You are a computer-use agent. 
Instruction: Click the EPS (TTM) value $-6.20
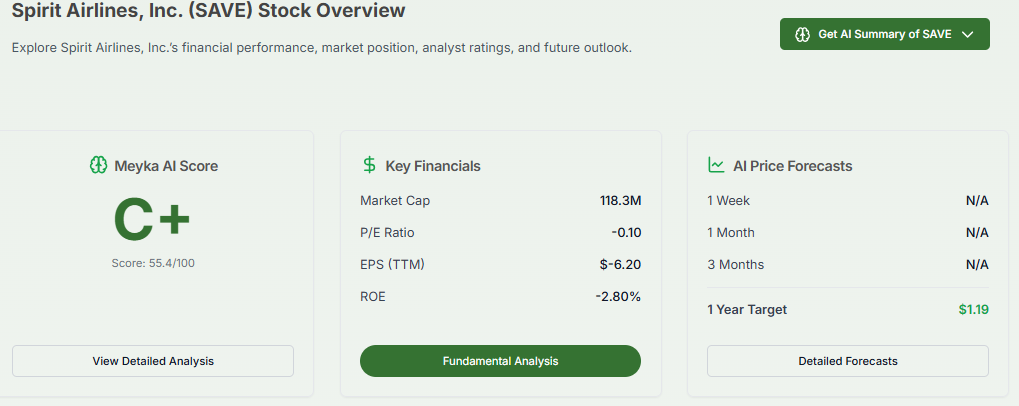[x=620, y=265]
